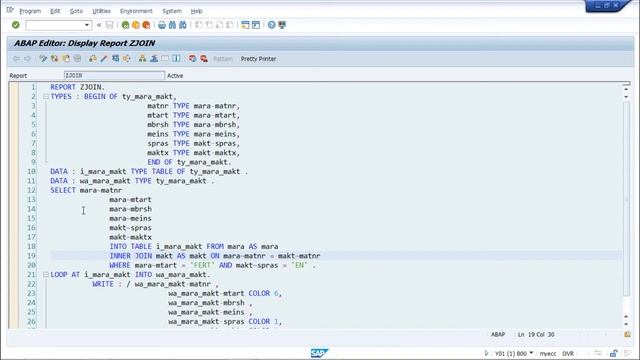Click the Direct Processing test icon
The height and width of the screenshot is (360, 640).
pyautogui.click(x=116, y=59)
